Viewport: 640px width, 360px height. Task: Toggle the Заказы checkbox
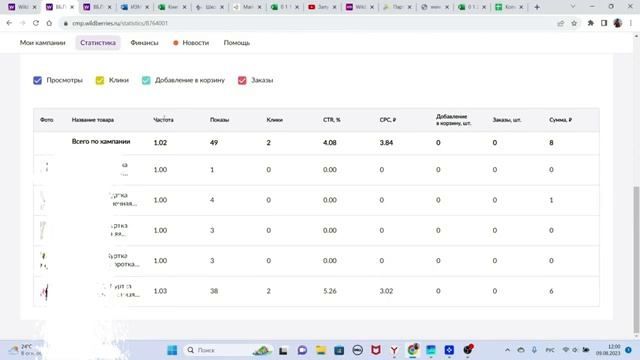(x=242, y=80)
